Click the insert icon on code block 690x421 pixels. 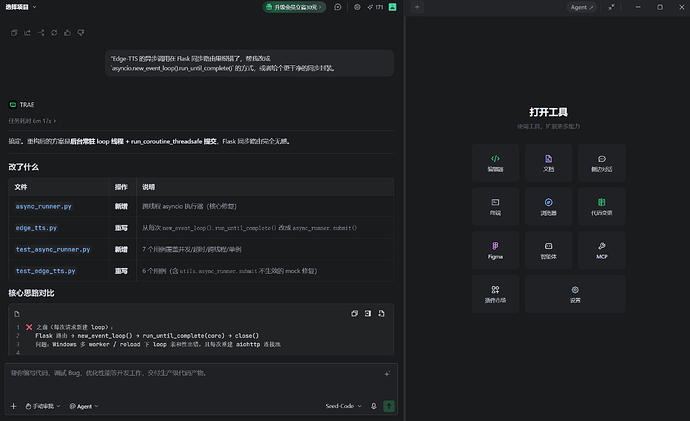coord(368,313)
